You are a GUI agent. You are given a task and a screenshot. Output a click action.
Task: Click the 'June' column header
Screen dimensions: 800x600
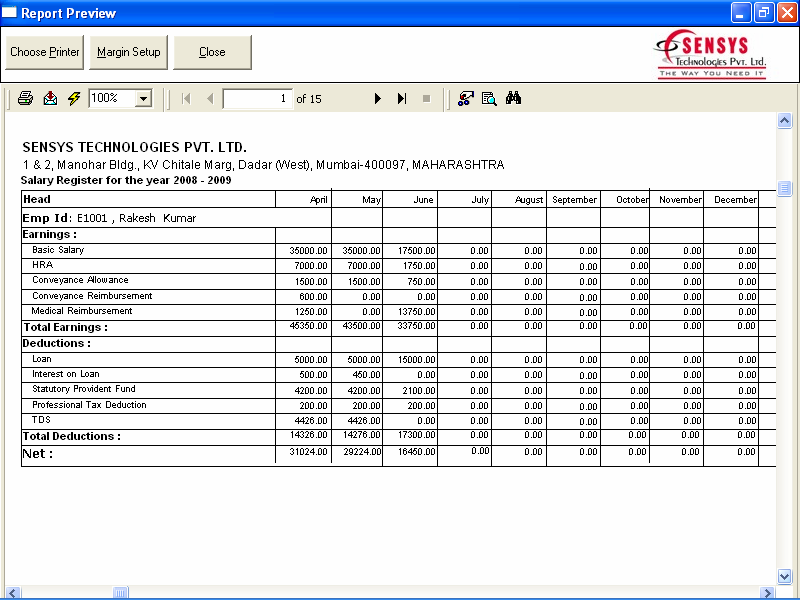click(423, 200)
